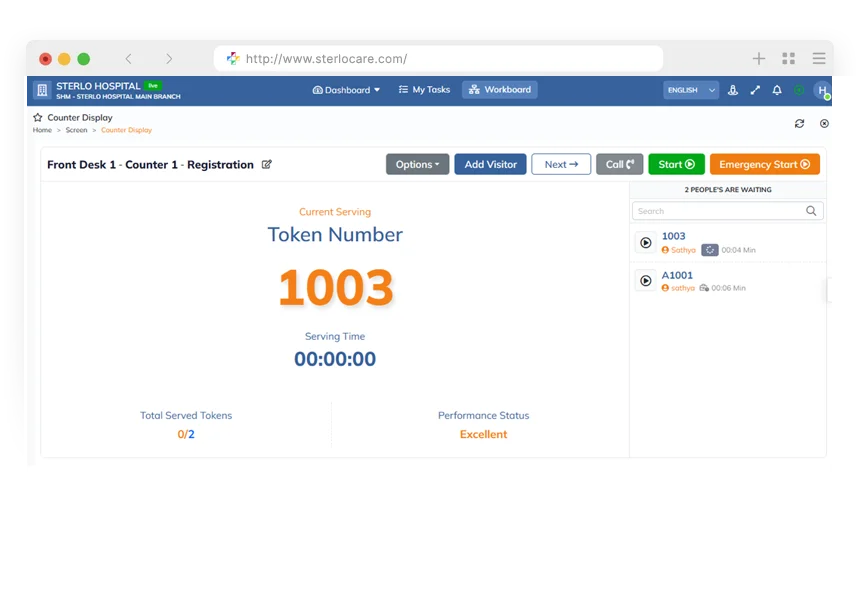
Task: Select token number 1003 in waiting list
Action: point(673,236)
